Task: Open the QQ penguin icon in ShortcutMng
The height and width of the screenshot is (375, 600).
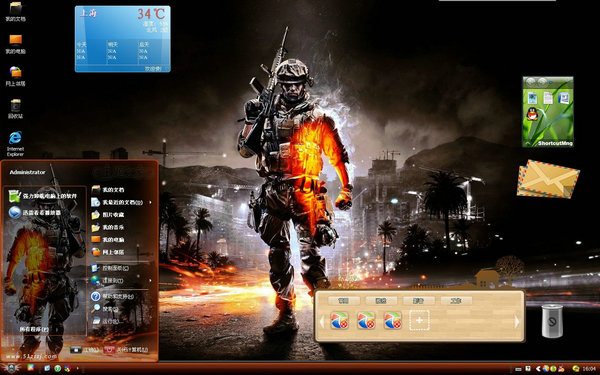Action: pos(532,114)
